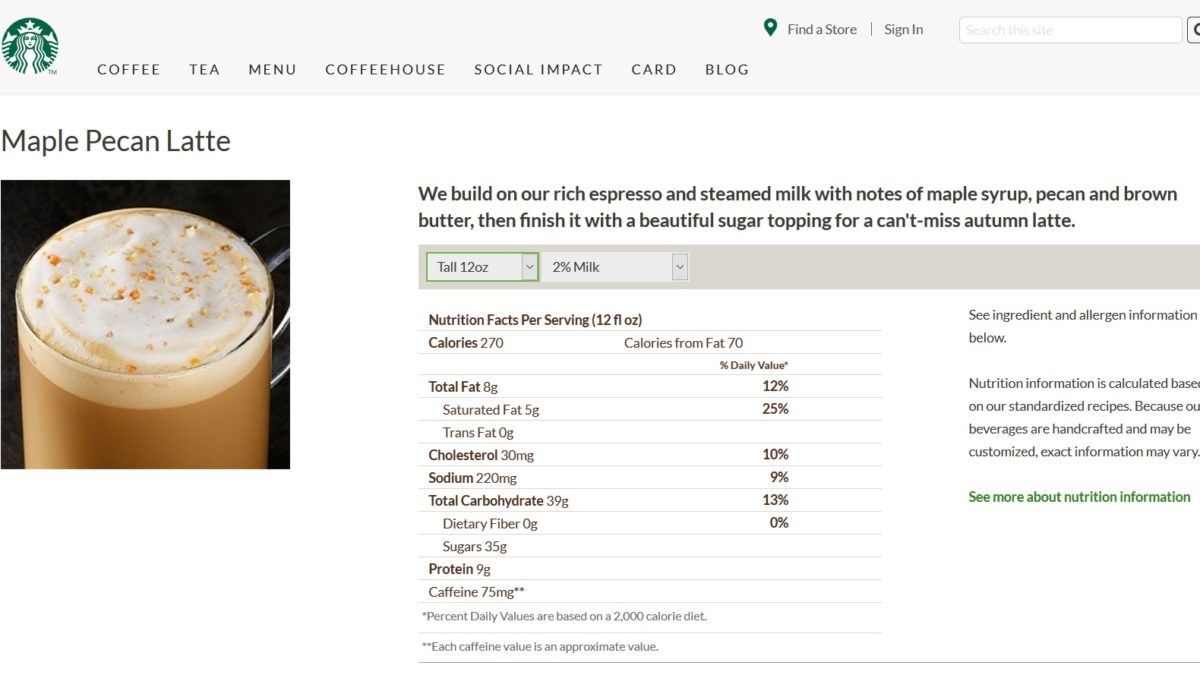Click the Nutrition Facts Per Serving header
This screenshot has width=1200, height=675.
coord(535,320)
